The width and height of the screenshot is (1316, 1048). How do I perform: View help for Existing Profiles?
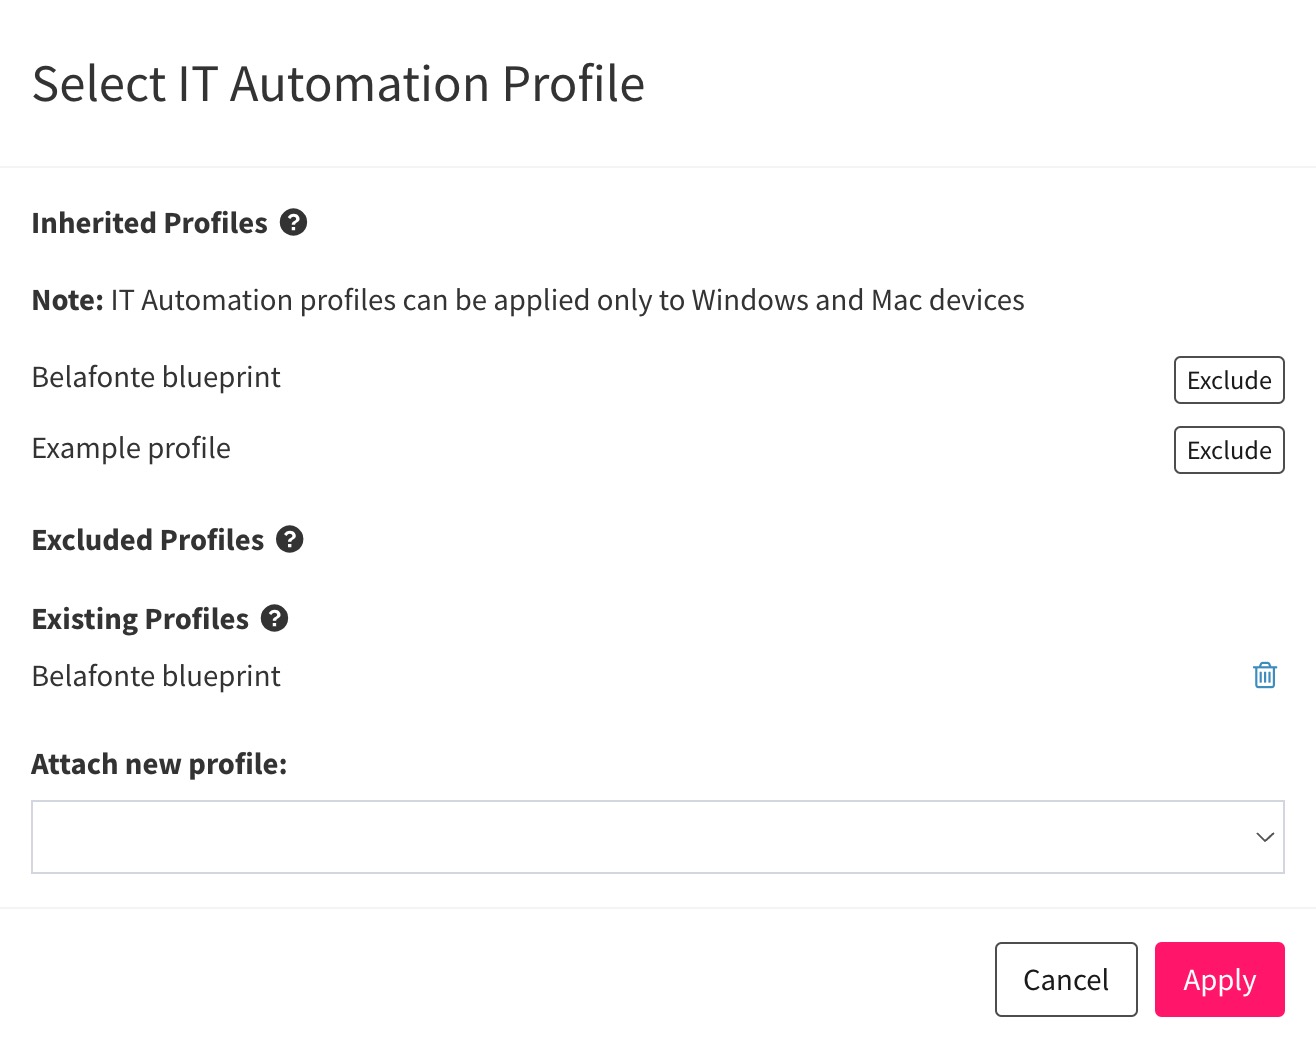pos(274,618)
